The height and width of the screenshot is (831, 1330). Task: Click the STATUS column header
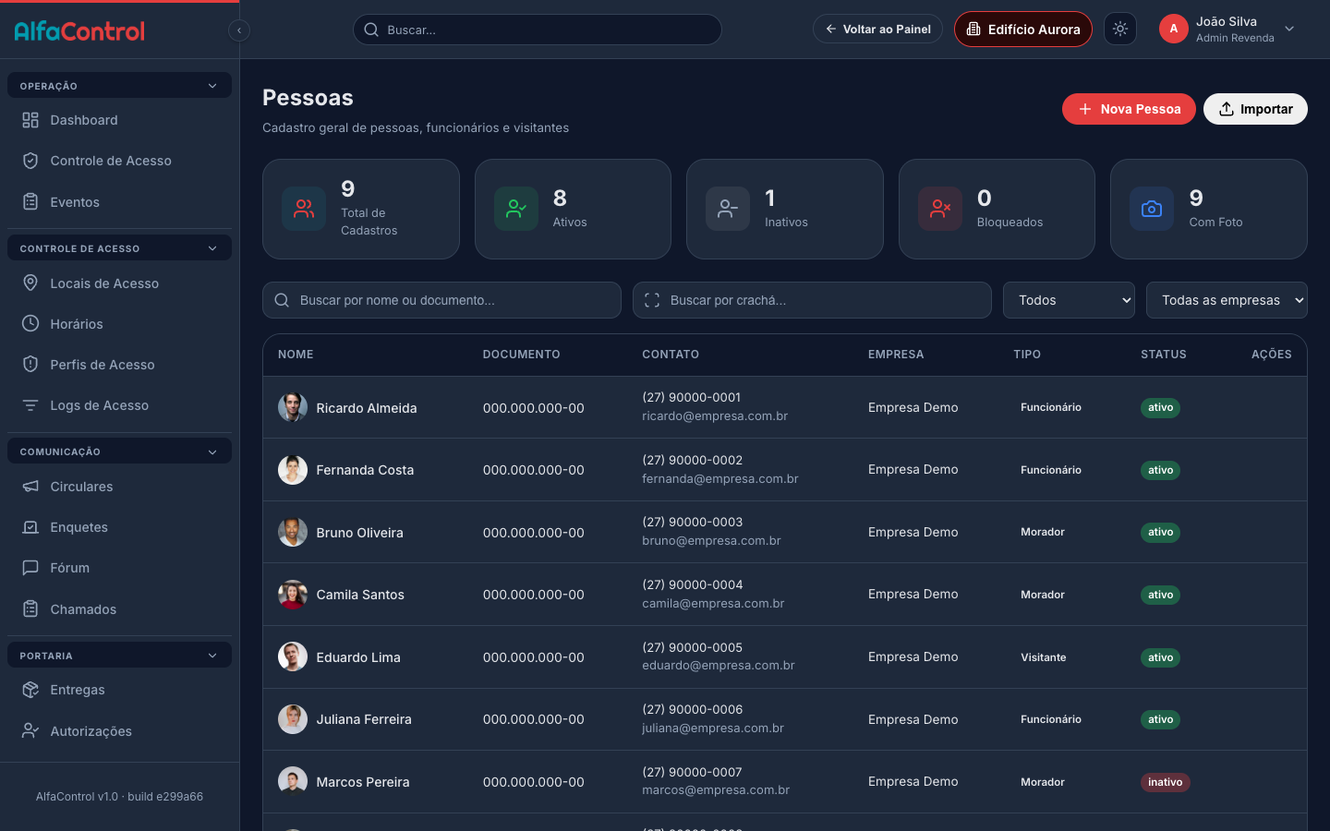click(1164, 354)
